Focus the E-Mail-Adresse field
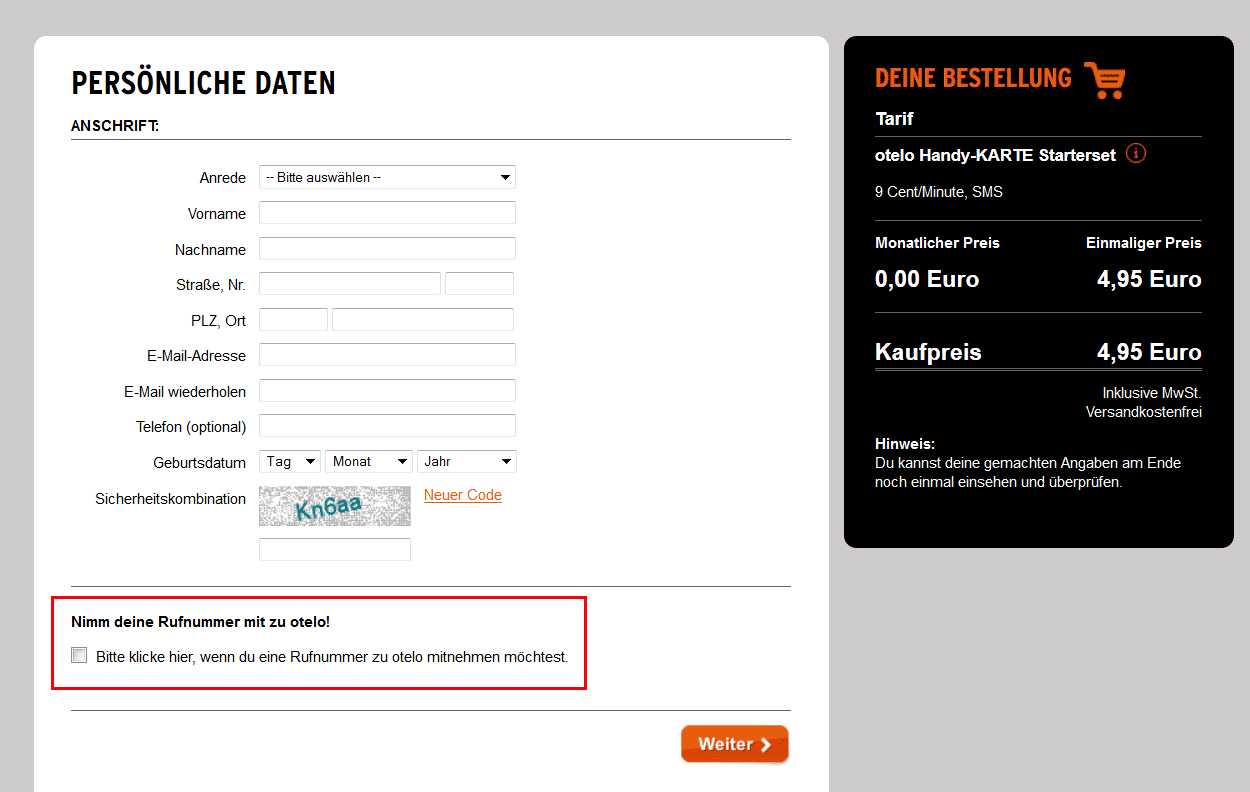 coord(387,355)
